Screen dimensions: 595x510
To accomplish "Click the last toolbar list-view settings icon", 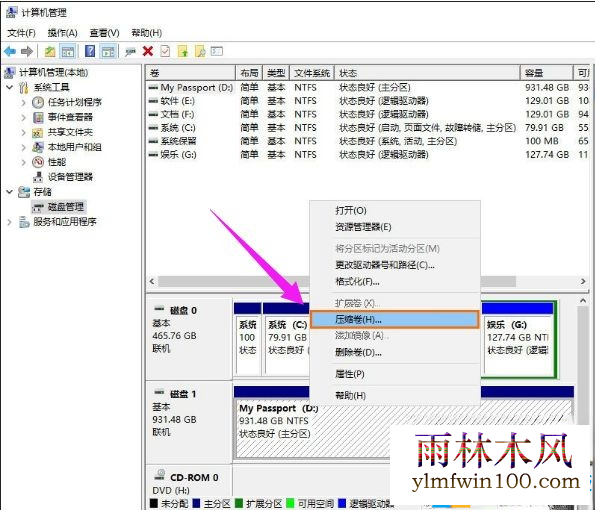I will 217,51.
